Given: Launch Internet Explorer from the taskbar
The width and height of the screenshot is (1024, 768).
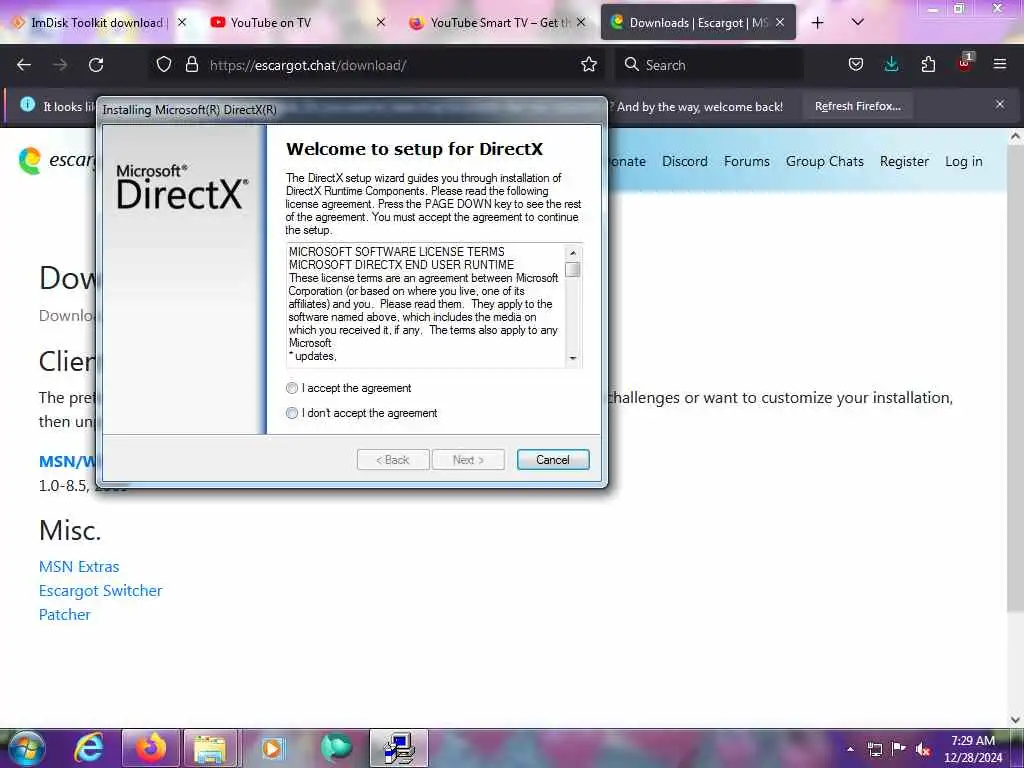Looking at the screenshot, I should click(89, 748).
